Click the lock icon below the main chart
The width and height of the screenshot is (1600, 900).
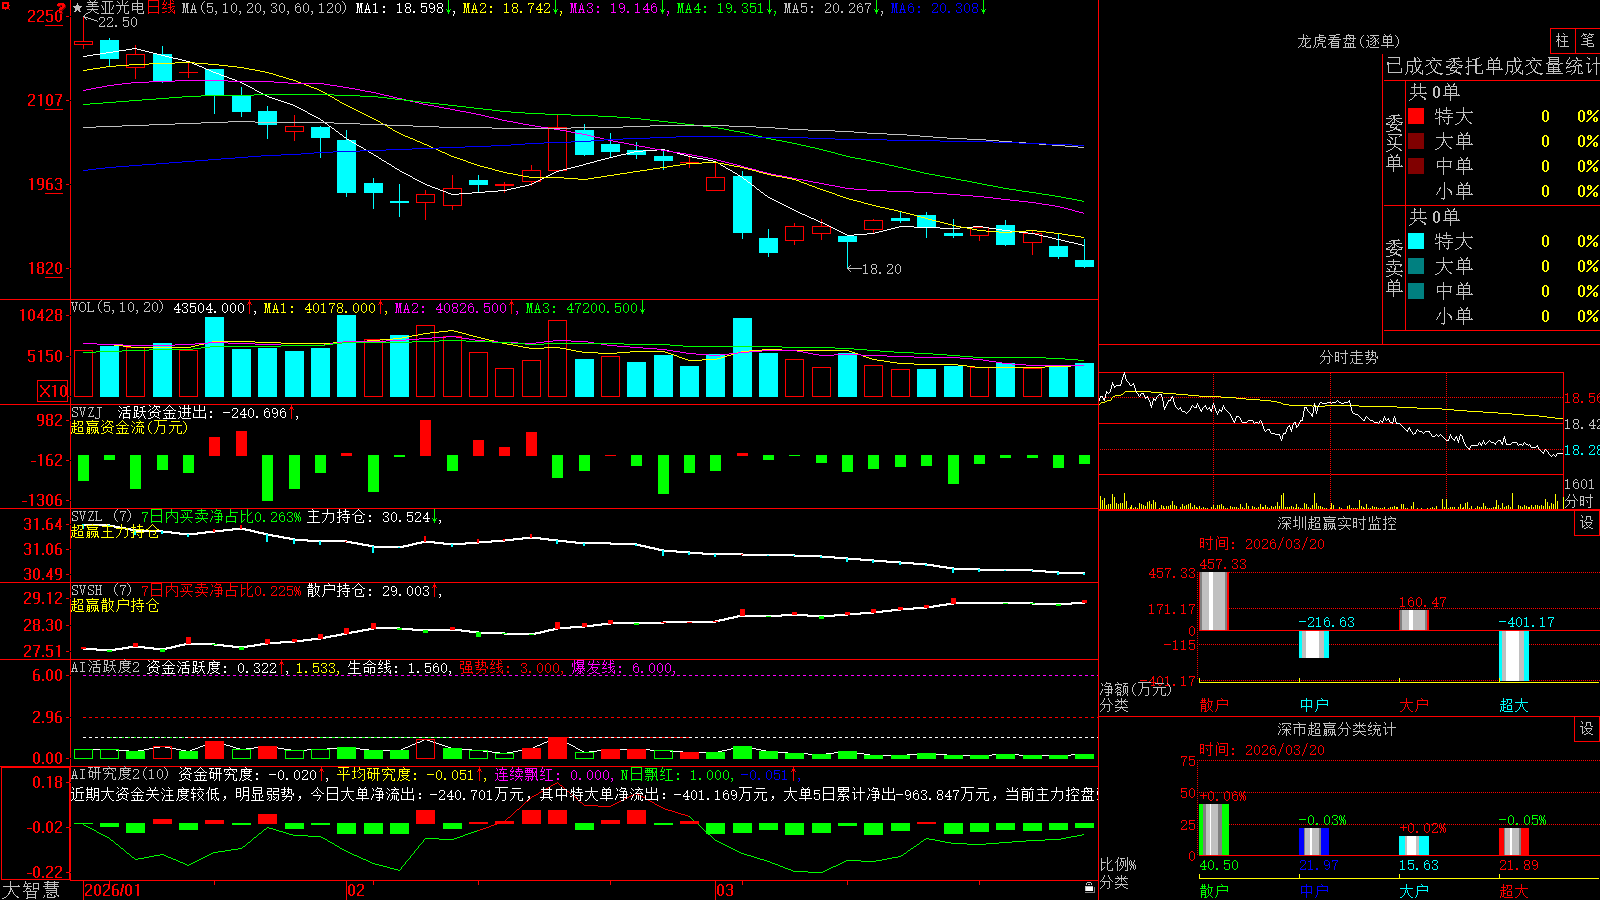click(x=1090, y=888)
